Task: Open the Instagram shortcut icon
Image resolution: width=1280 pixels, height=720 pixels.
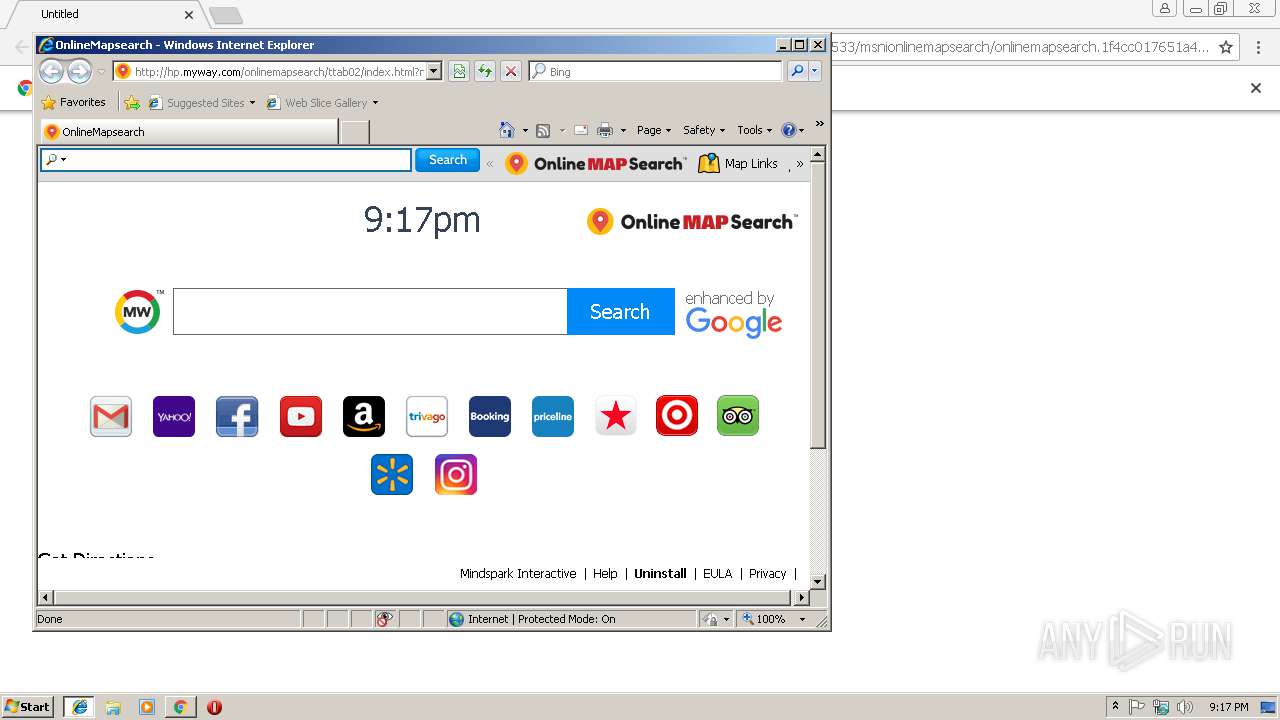Action: (456, 474)
